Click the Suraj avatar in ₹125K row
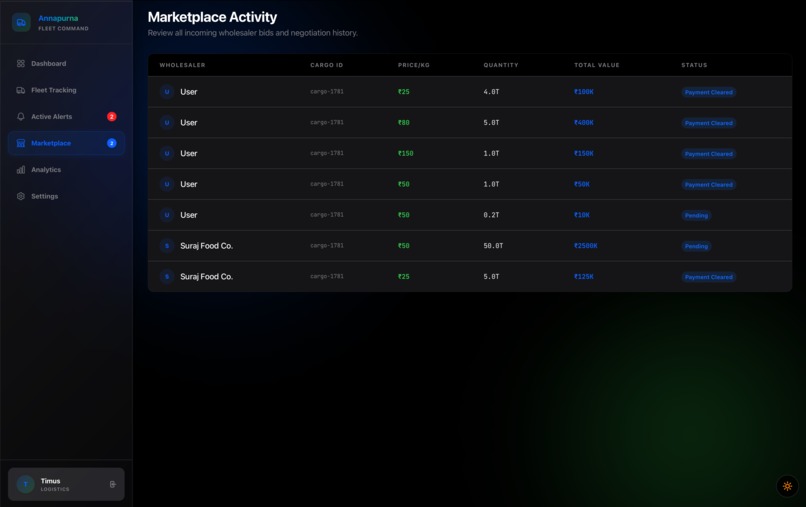The image size is (806, 507). (x=167, y=277)
